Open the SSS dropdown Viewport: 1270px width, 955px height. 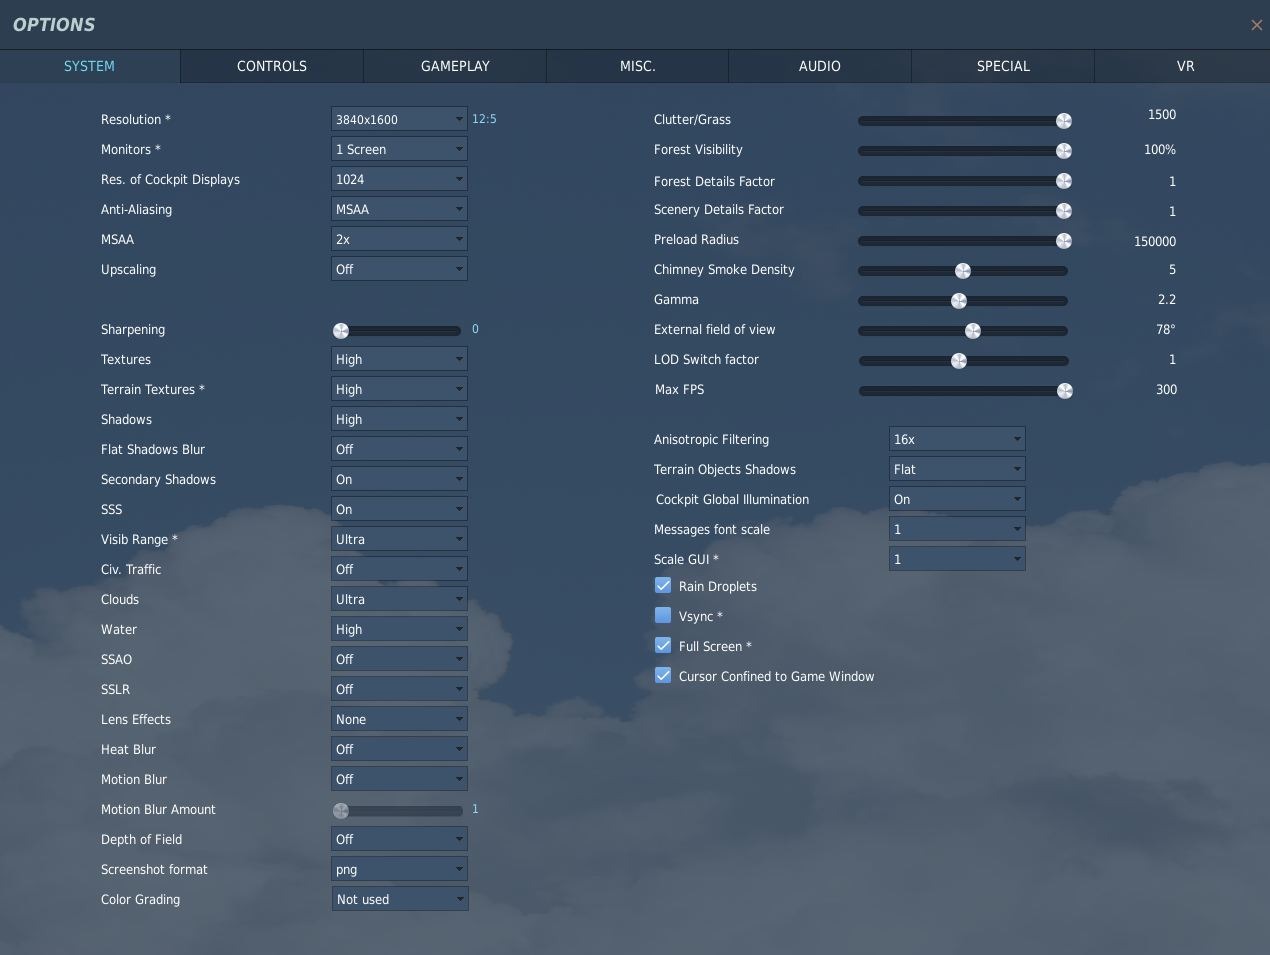pyautogui.click(x=399, y=509)
